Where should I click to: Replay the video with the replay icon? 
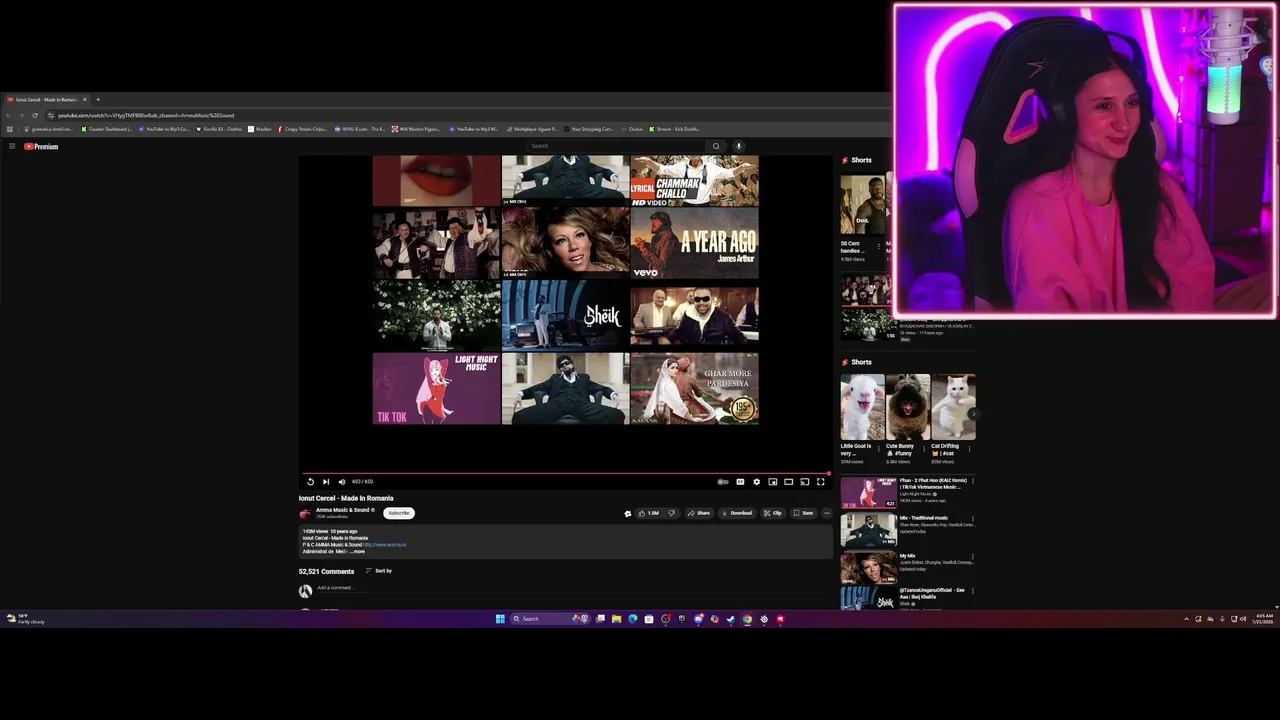click(x=310, y=482)
